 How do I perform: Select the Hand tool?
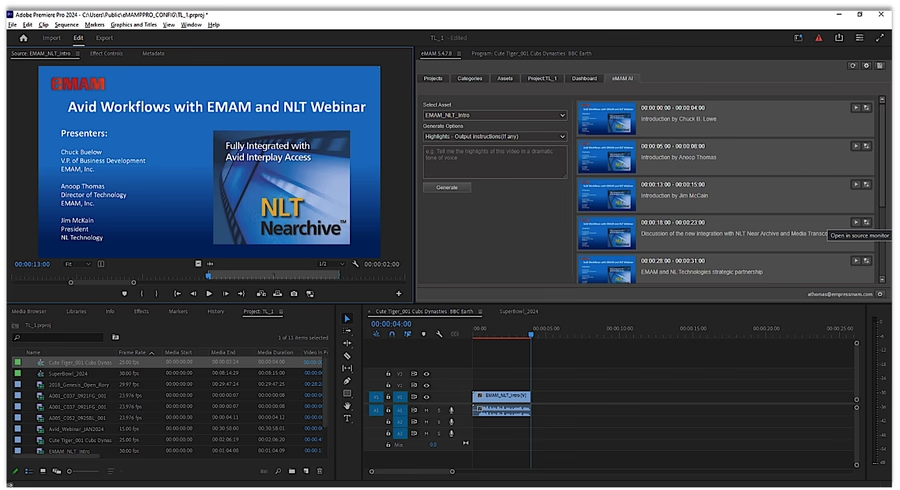coord(347,406)
